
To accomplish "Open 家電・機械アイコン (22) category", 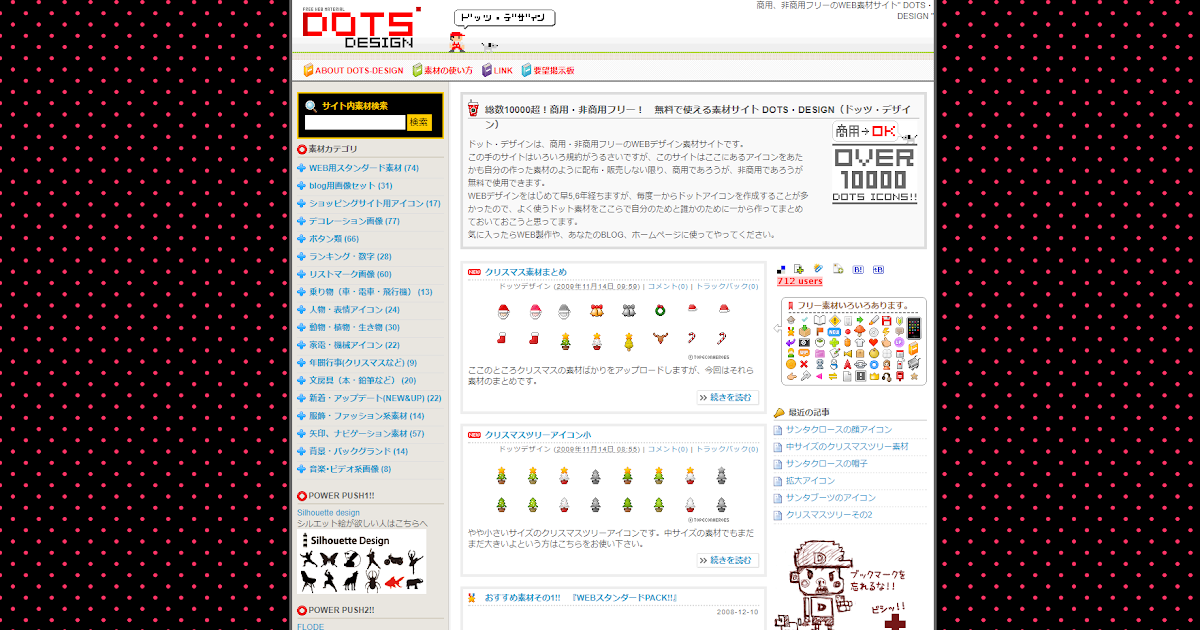I will (354, 345).
